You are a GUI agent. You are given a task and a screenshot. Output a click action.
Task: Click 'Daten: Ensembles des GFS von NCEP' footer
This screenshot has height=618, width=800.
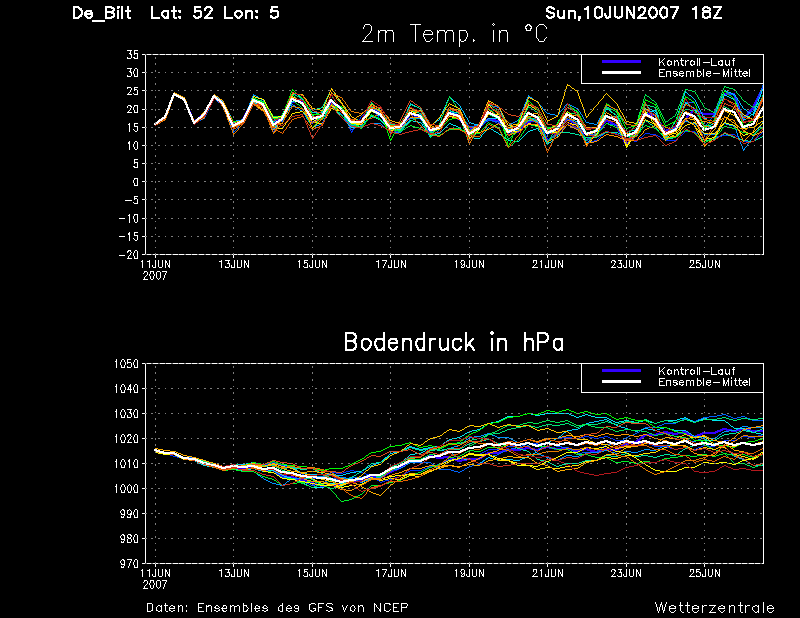277,607
